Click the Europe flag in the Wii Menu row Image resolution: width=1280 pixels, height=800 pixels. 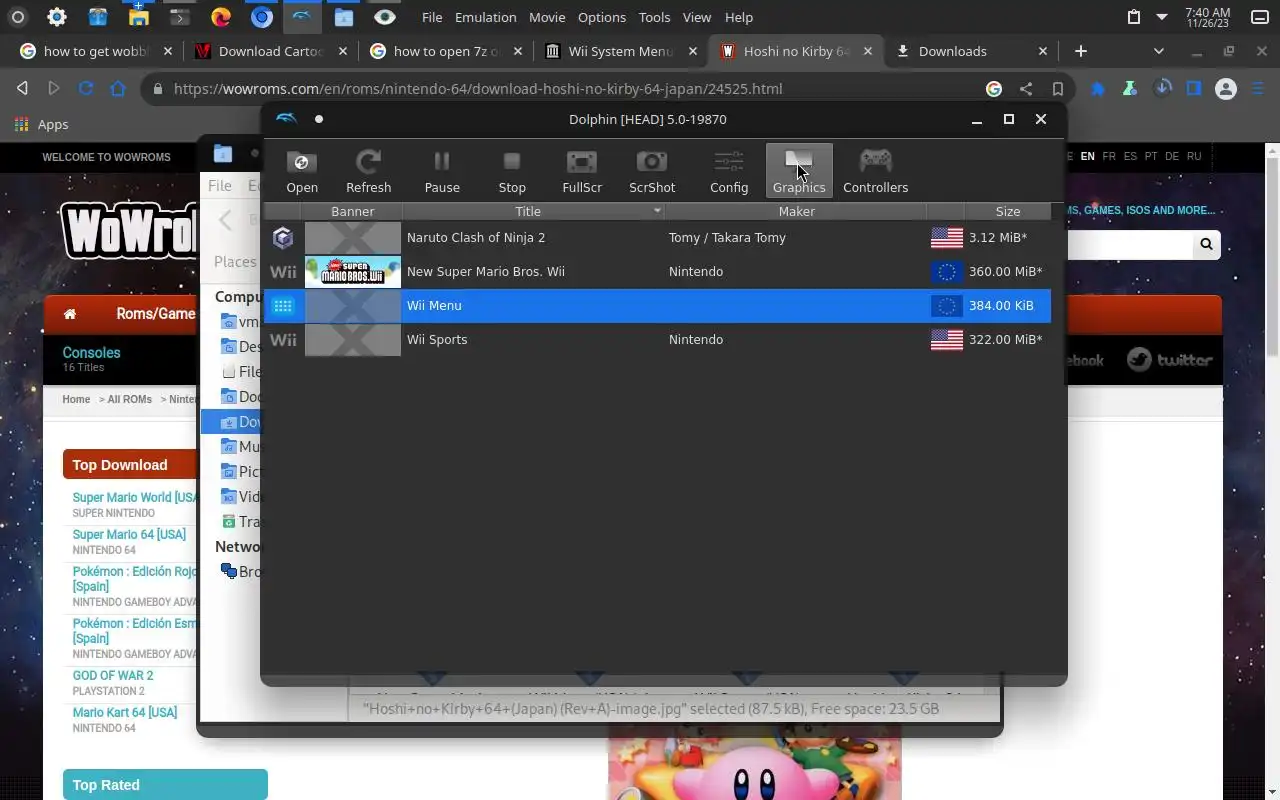tap(946, 305)
